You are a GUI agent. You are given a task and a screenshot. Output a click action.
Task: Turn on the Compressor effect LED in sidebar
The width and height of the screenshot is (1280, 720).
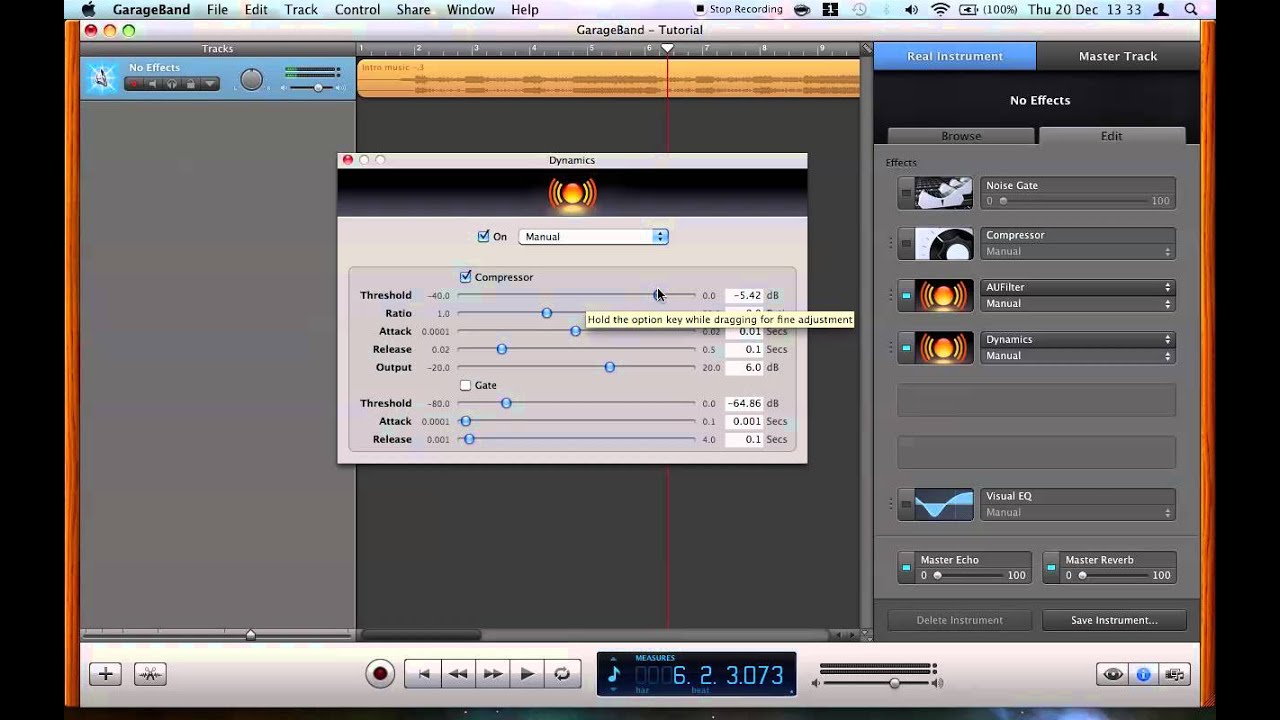(x=906, y=244)
